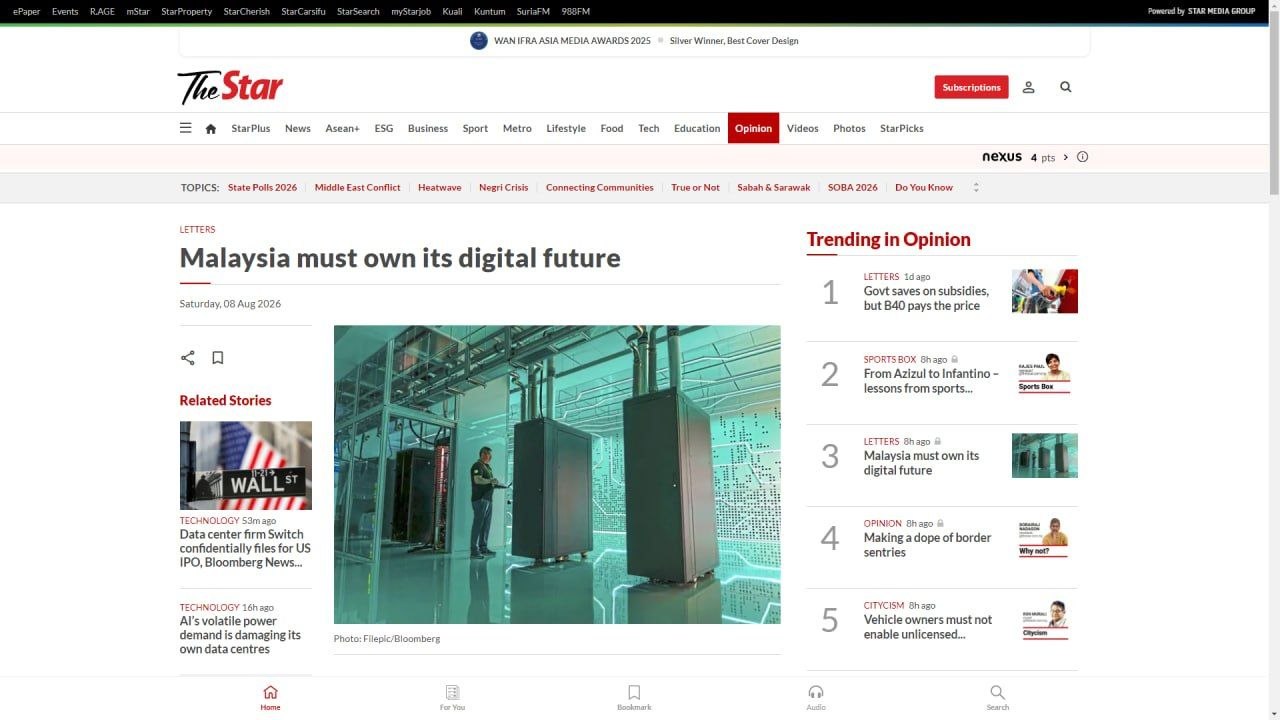Open Do You Know topic
This screenshot has height=720, width=1280.
[924, 187]
